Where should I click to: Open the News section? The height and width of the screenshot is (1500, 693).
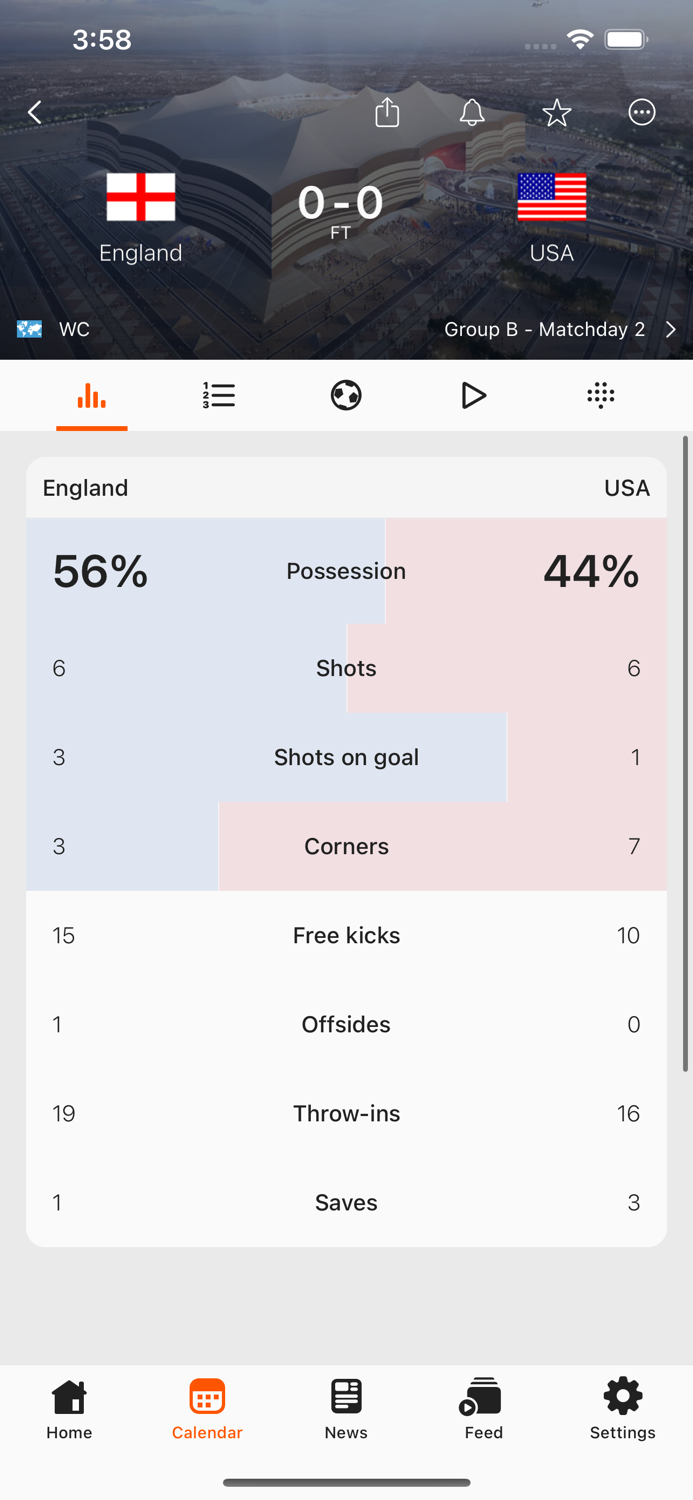345,1409
